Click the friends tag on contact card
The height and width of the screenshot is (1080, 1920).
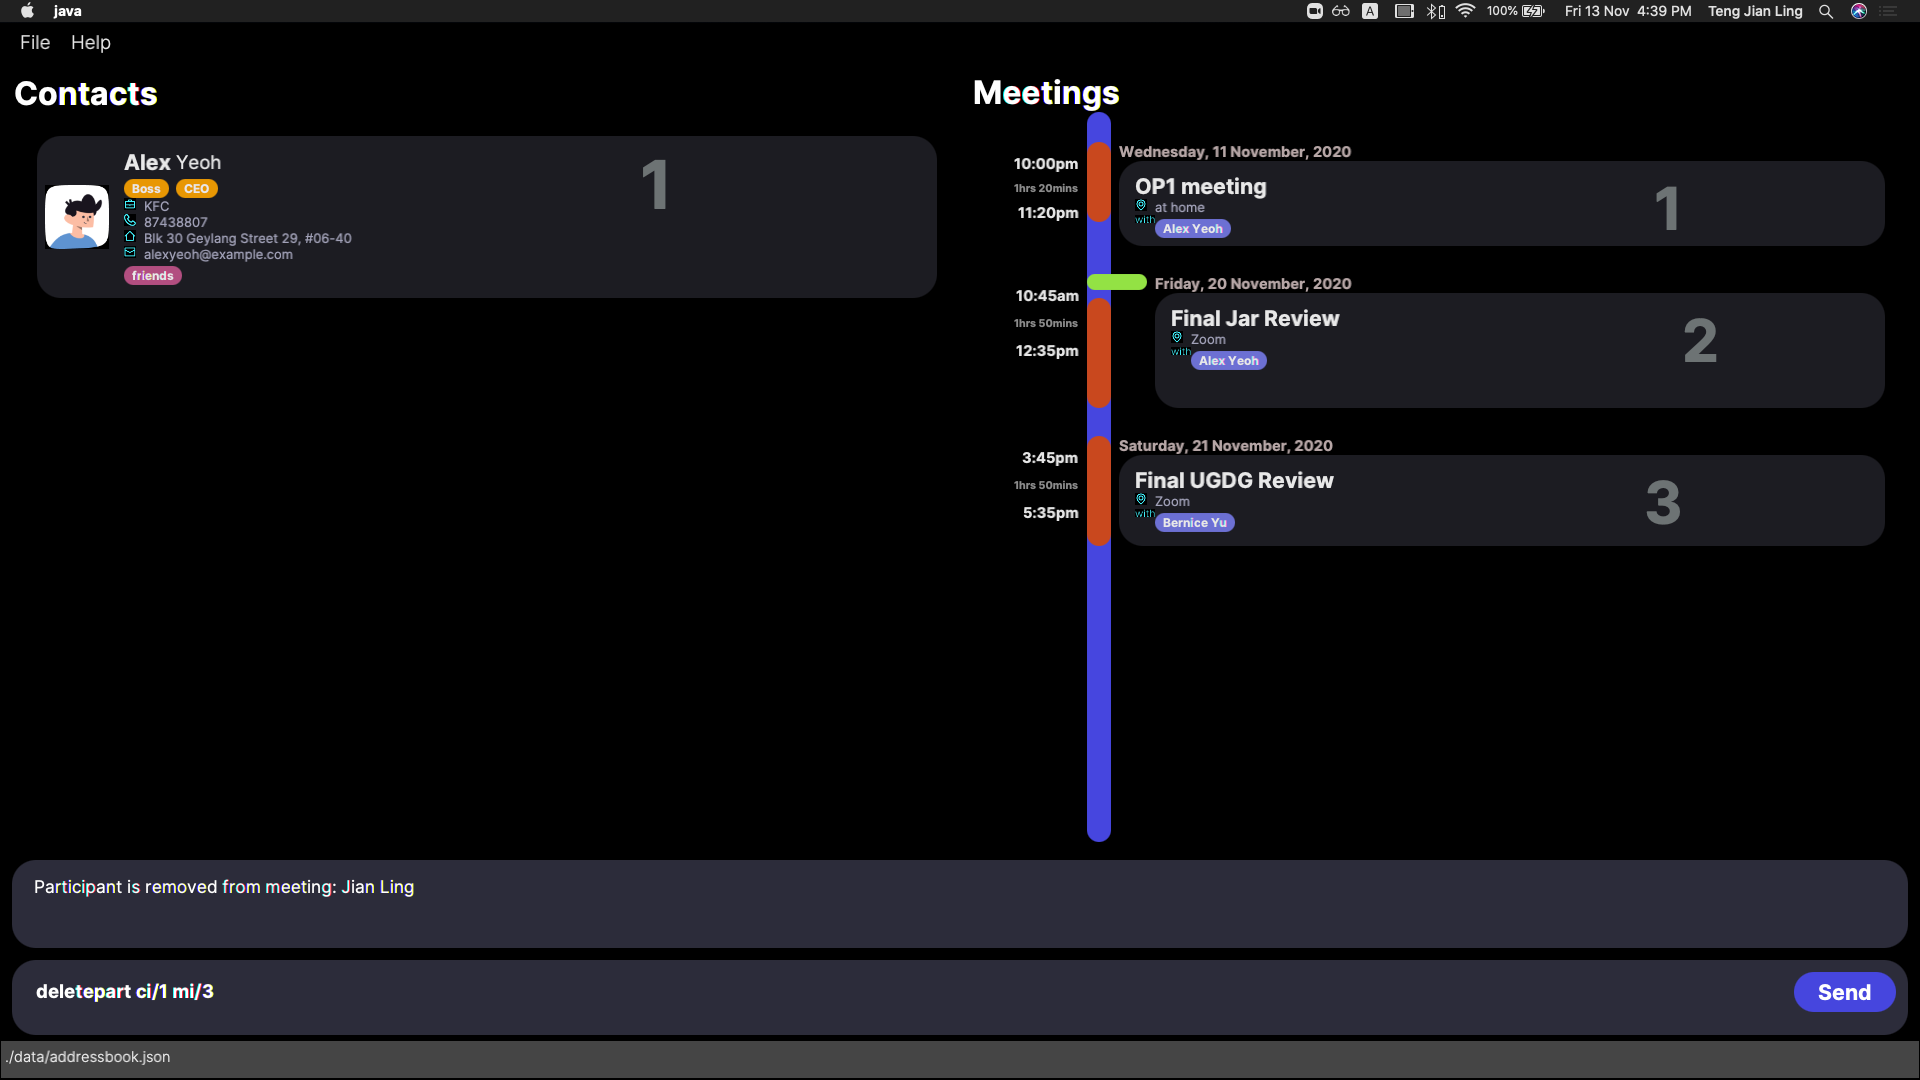[153, 276]
